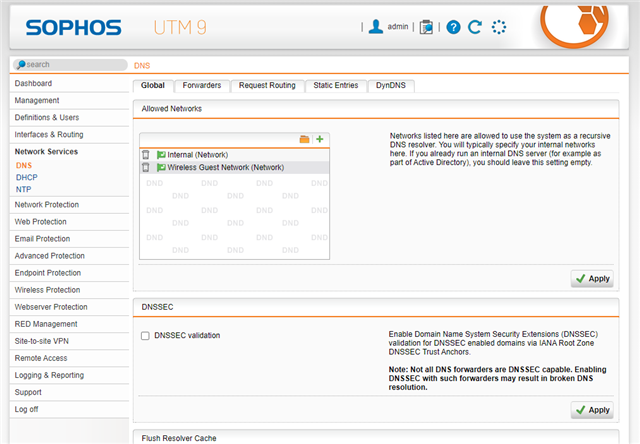The image size is (640, 444).
Task: Apply the DNSSEC settings
Action: pyautogui.click(x=592, y=410)
